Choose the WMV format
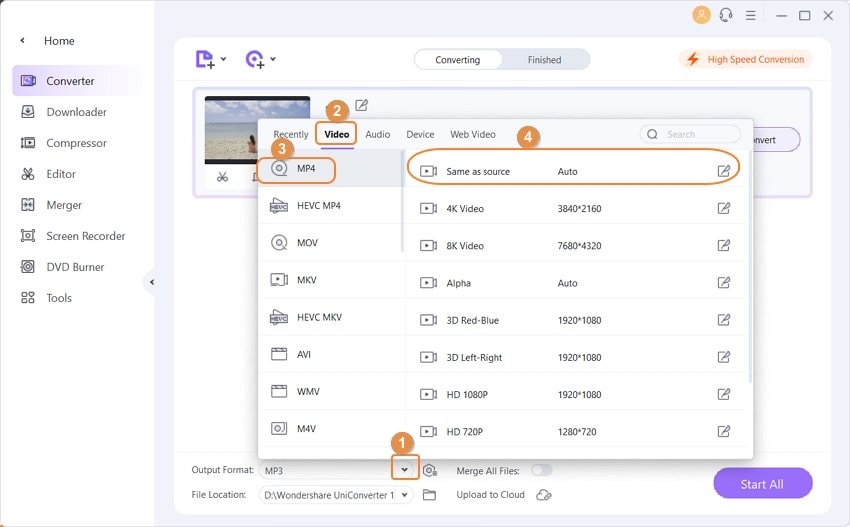Image resolution: width=850 pixels, height=527 pixels. point(331,391)
